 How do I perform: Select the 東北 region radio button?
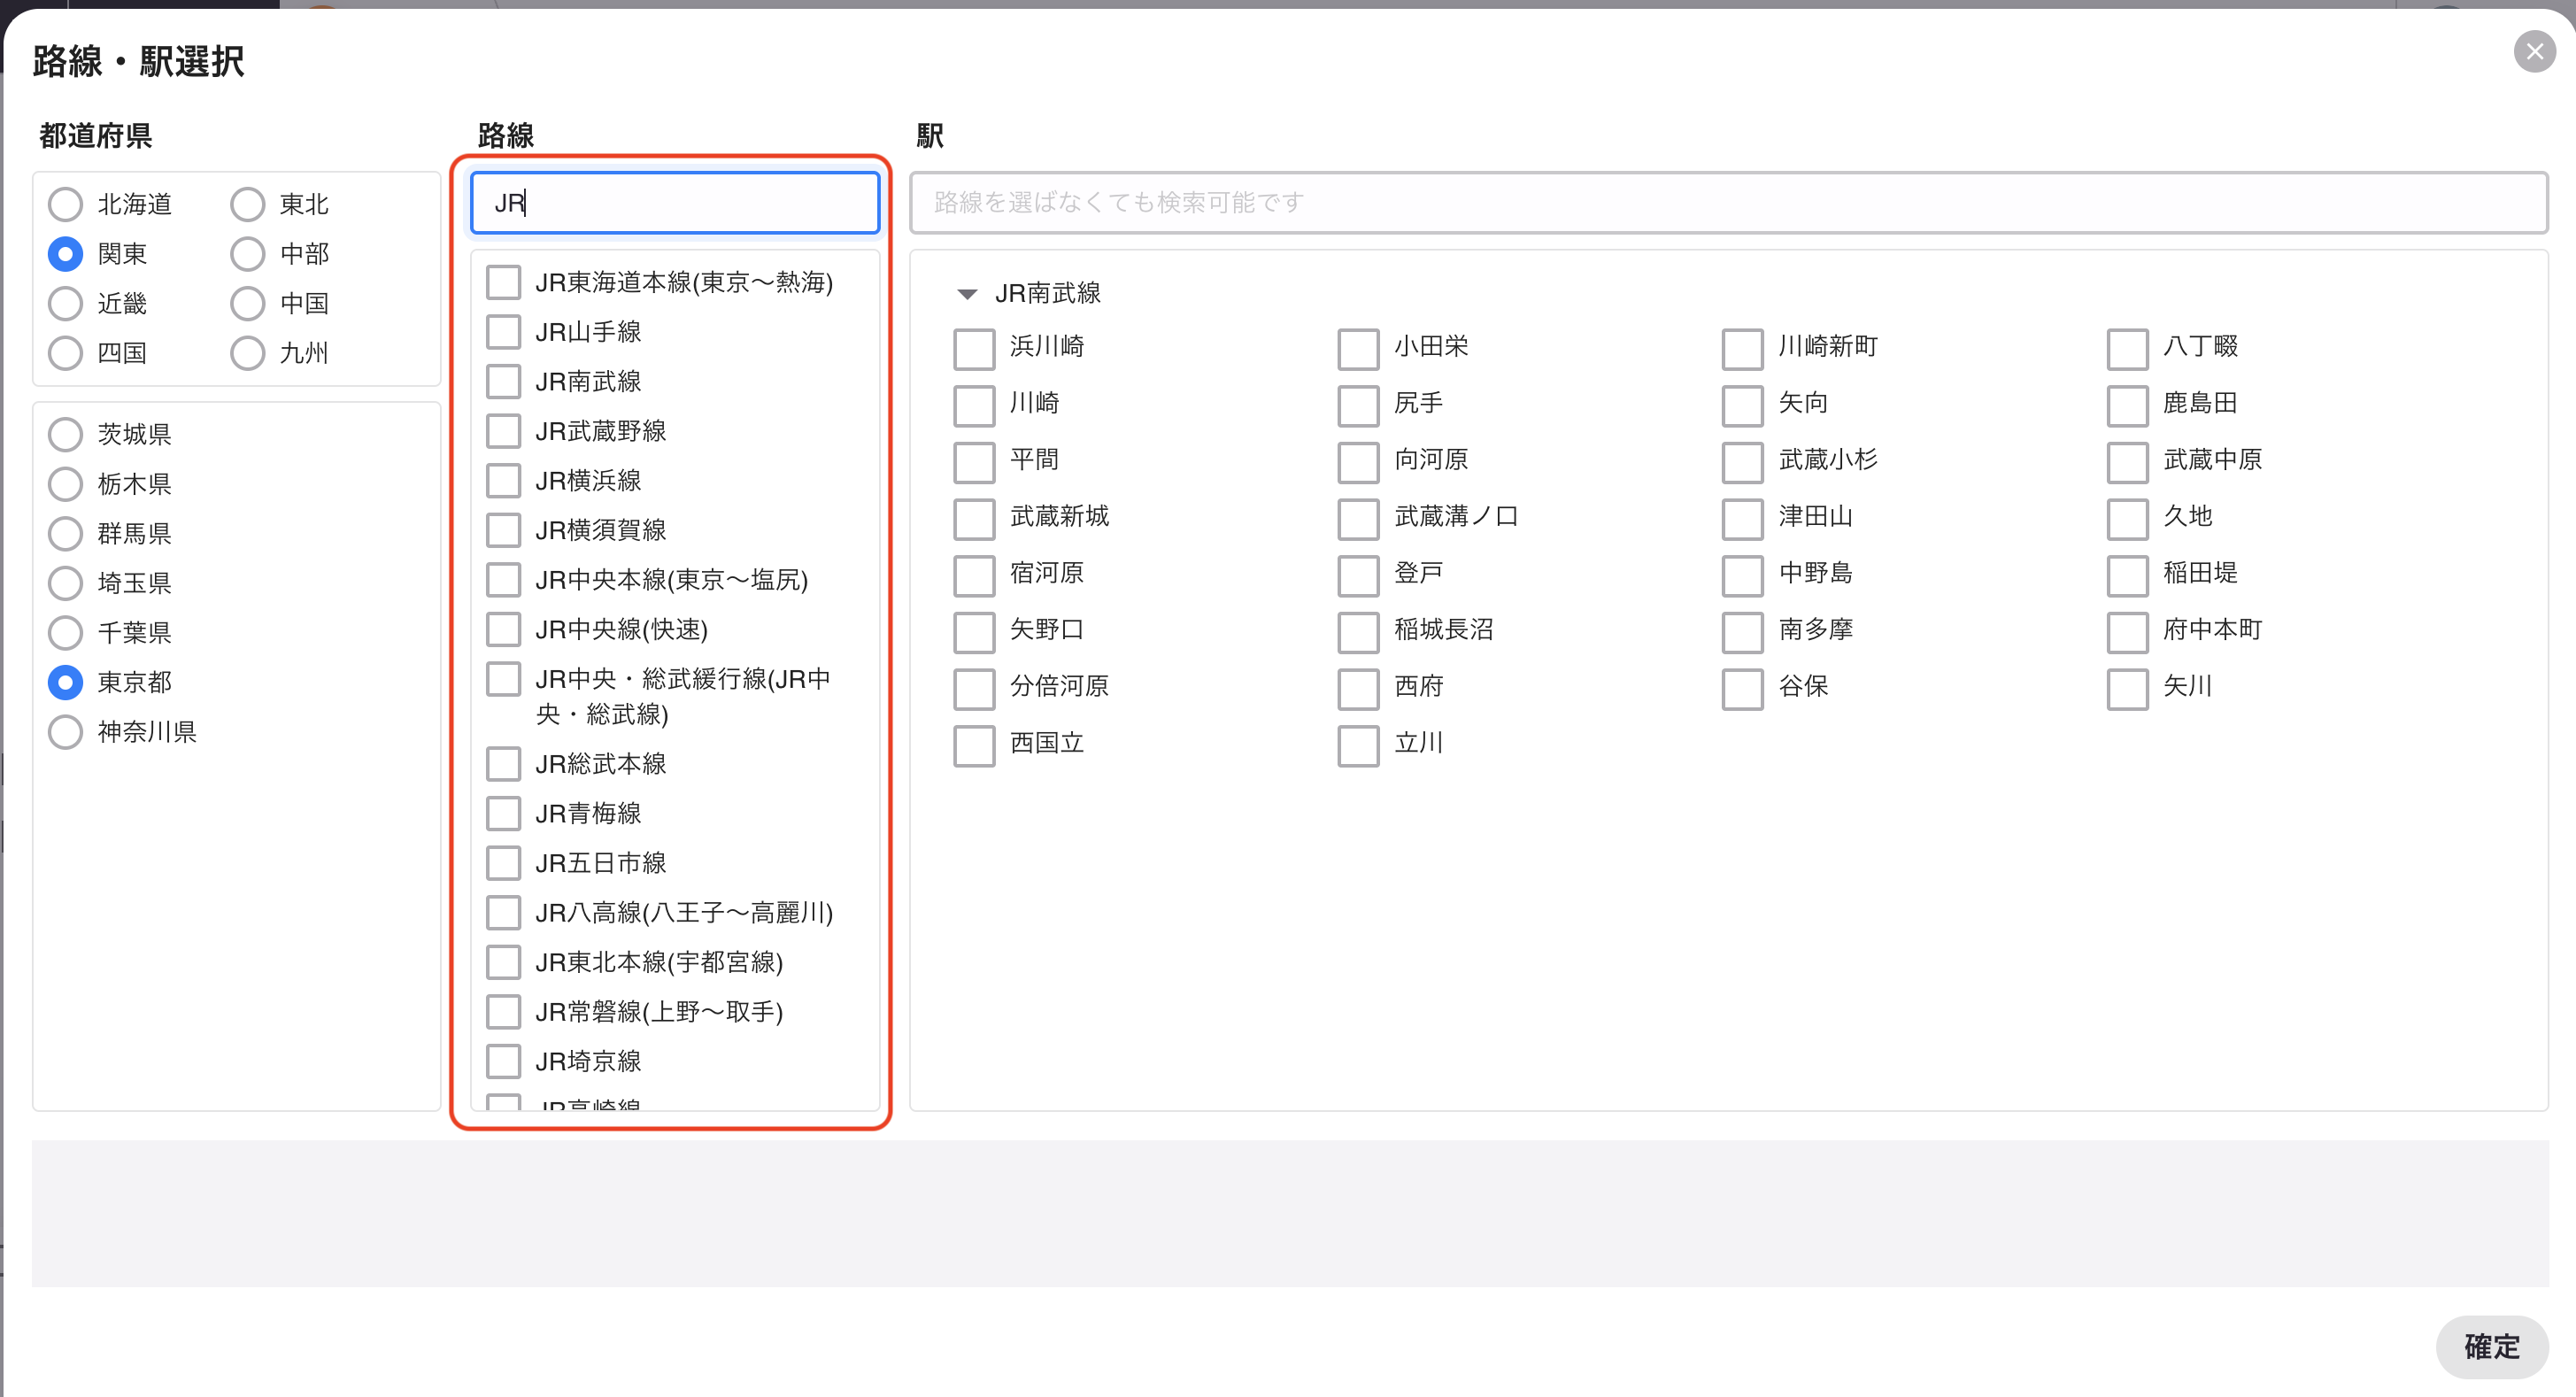247,204
